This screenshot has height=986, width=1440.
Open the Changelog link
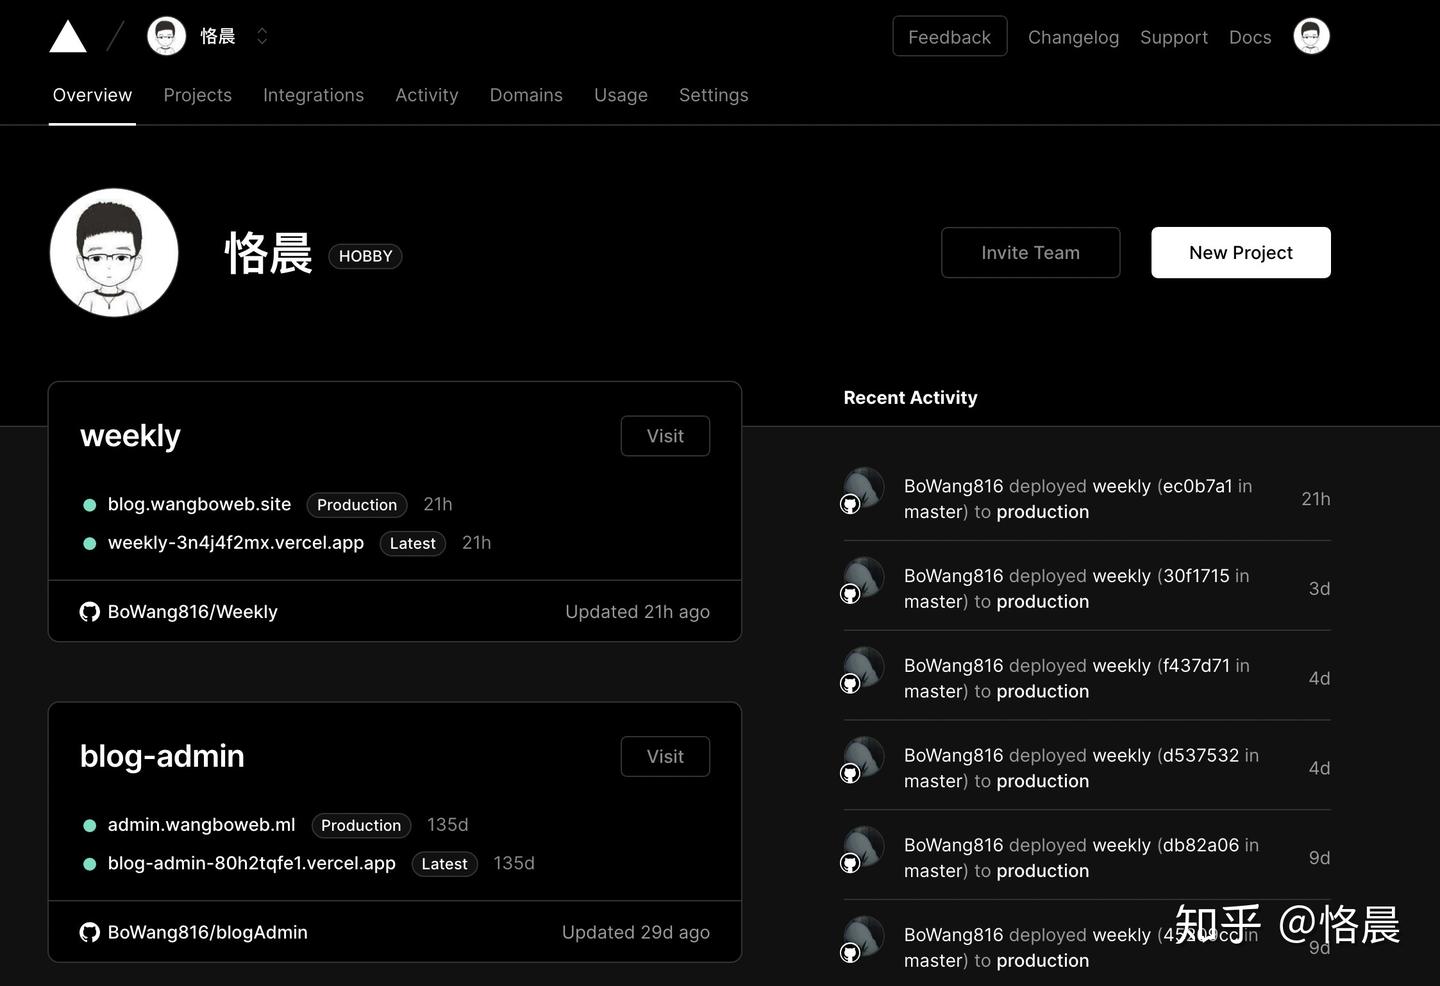pos(1073,37)
